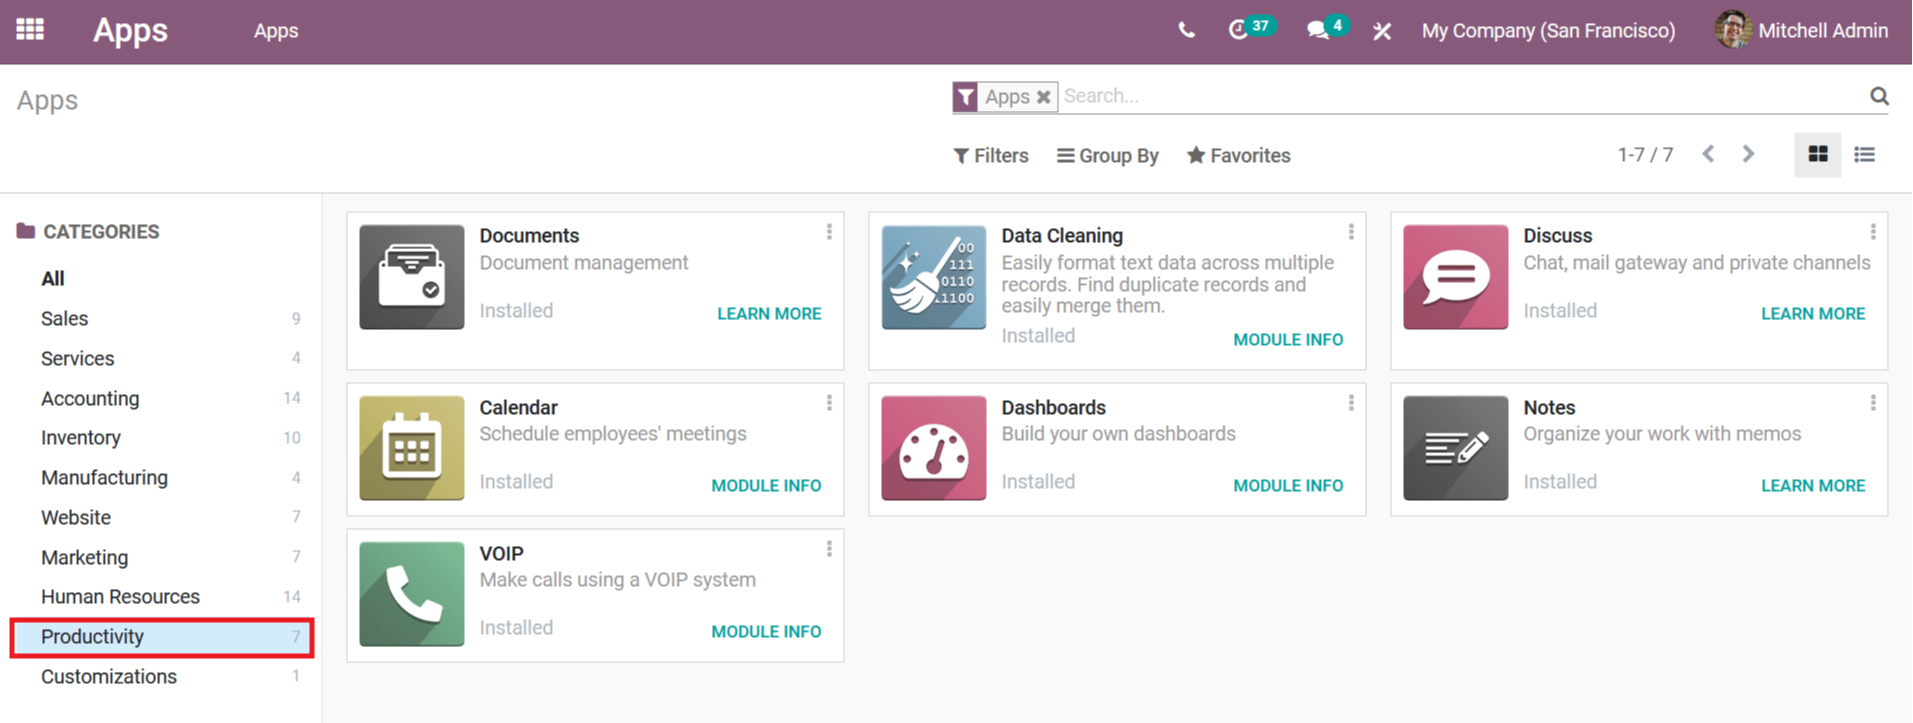
Task: Click Module Info on Dashboards card
Action: pos(1288,486)
